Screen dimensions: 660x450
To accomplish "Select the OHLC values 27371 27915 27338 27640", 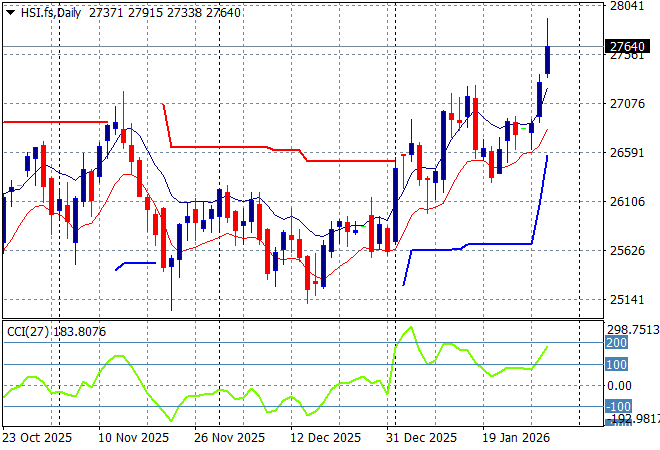I will coord(165,13).
